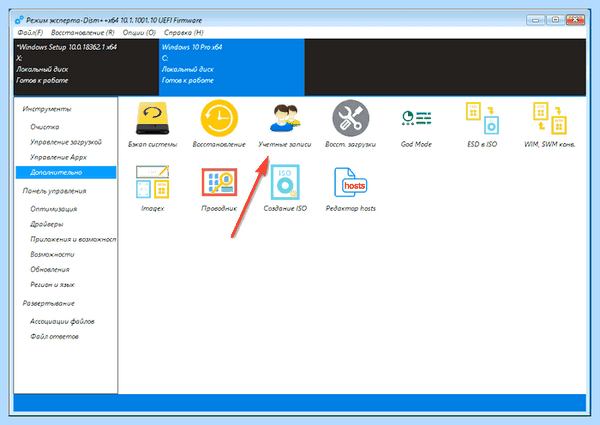Viewport: 600px width, 425px height.
Task: Open Возможности section
Action: [52, 254]
